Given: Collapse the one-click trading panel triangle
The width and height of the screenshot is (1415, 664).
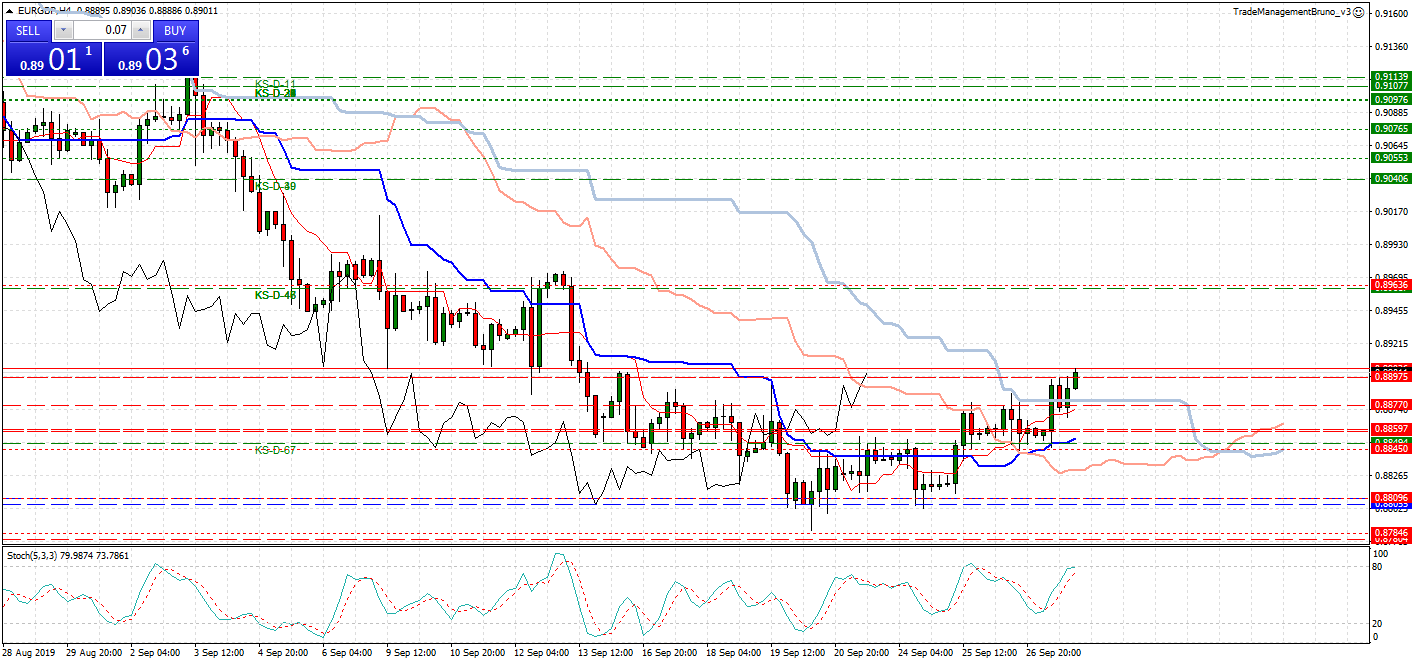Looking at the screenshot, I should tap(10, 11).
